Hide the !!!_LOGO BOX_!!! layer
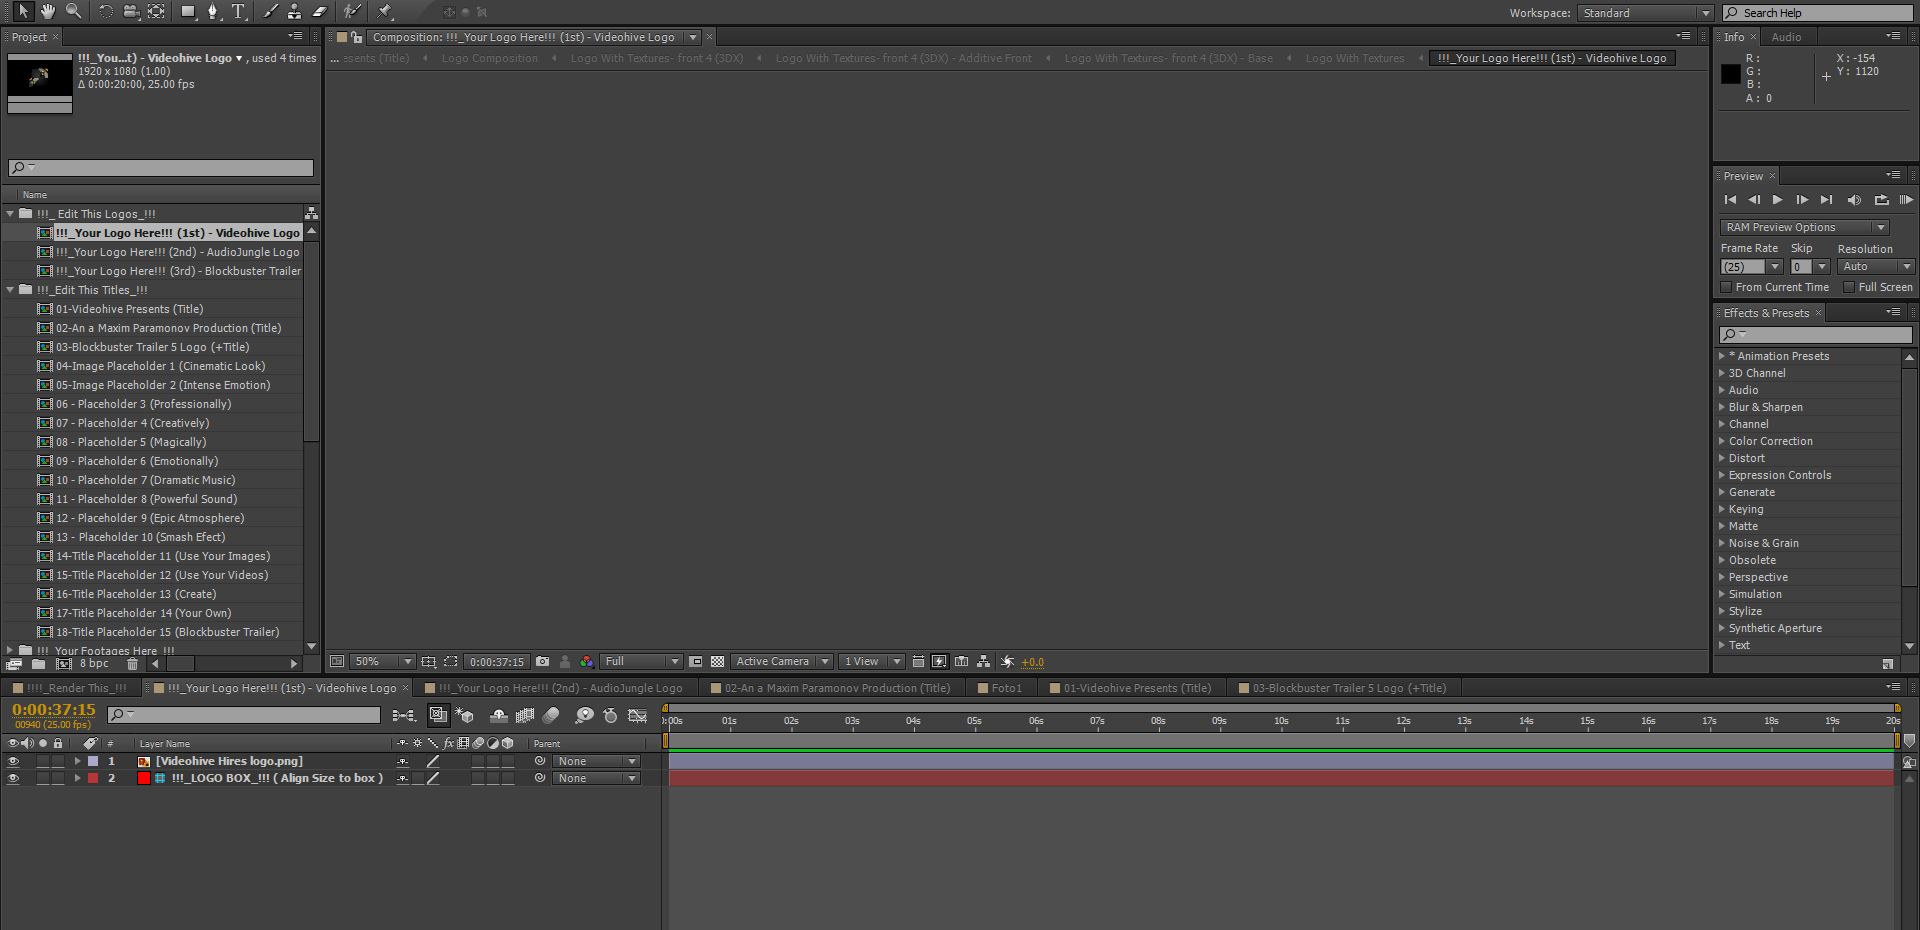 13,778
